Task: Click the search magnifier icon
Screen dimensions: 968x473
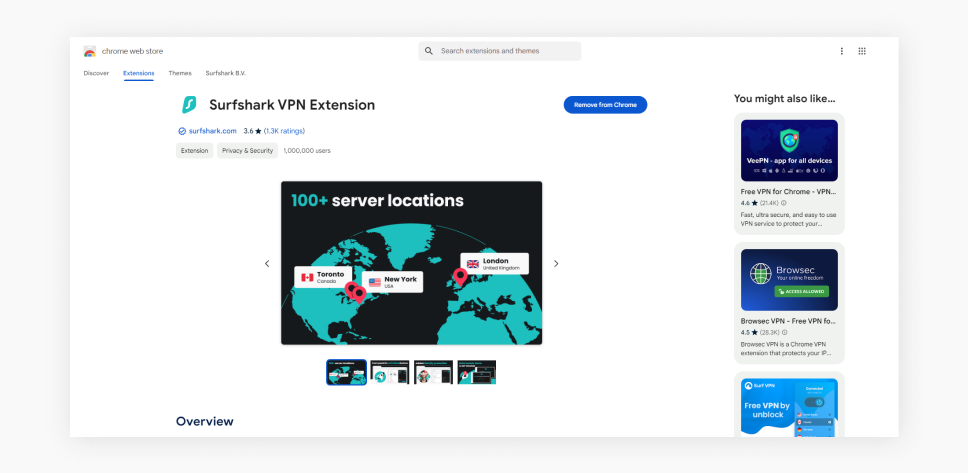Action: tap(428, 51)
